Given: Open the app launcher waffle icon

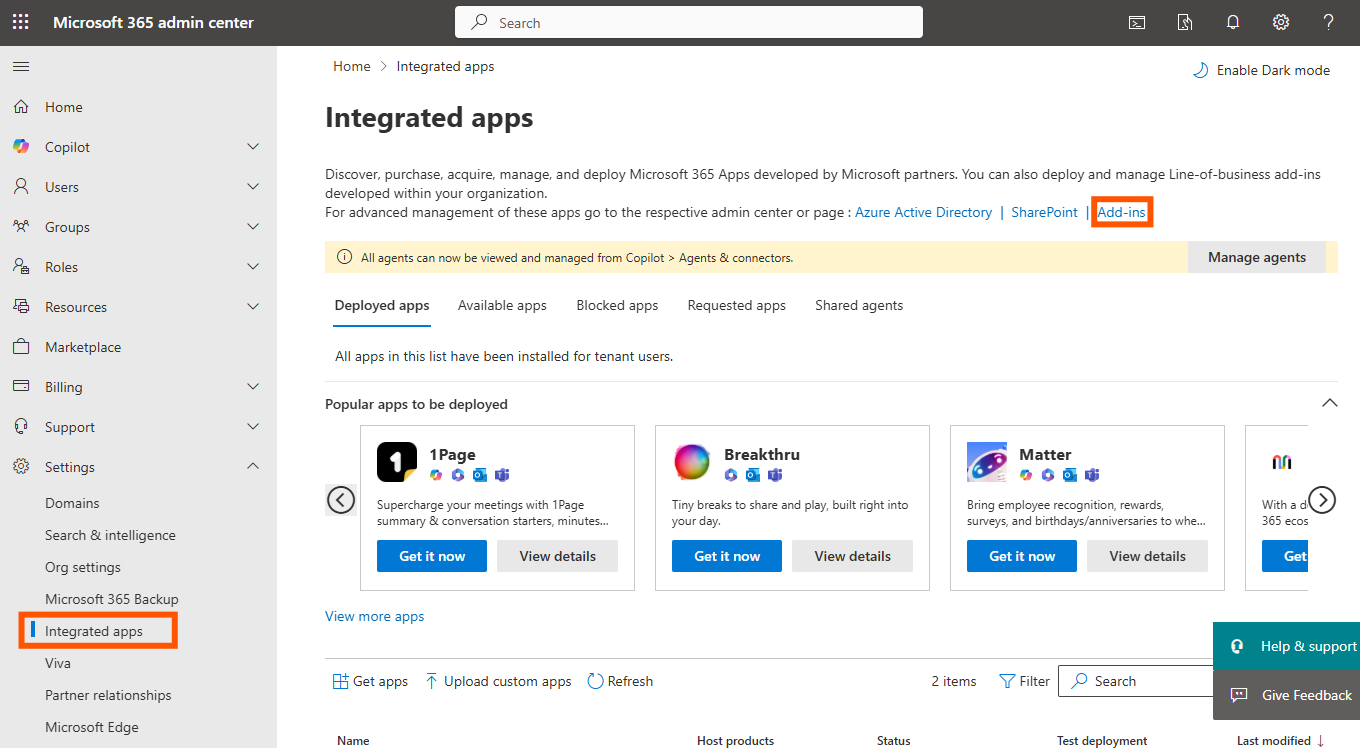Looking at the screenshot, I should [x=20, y=22].
